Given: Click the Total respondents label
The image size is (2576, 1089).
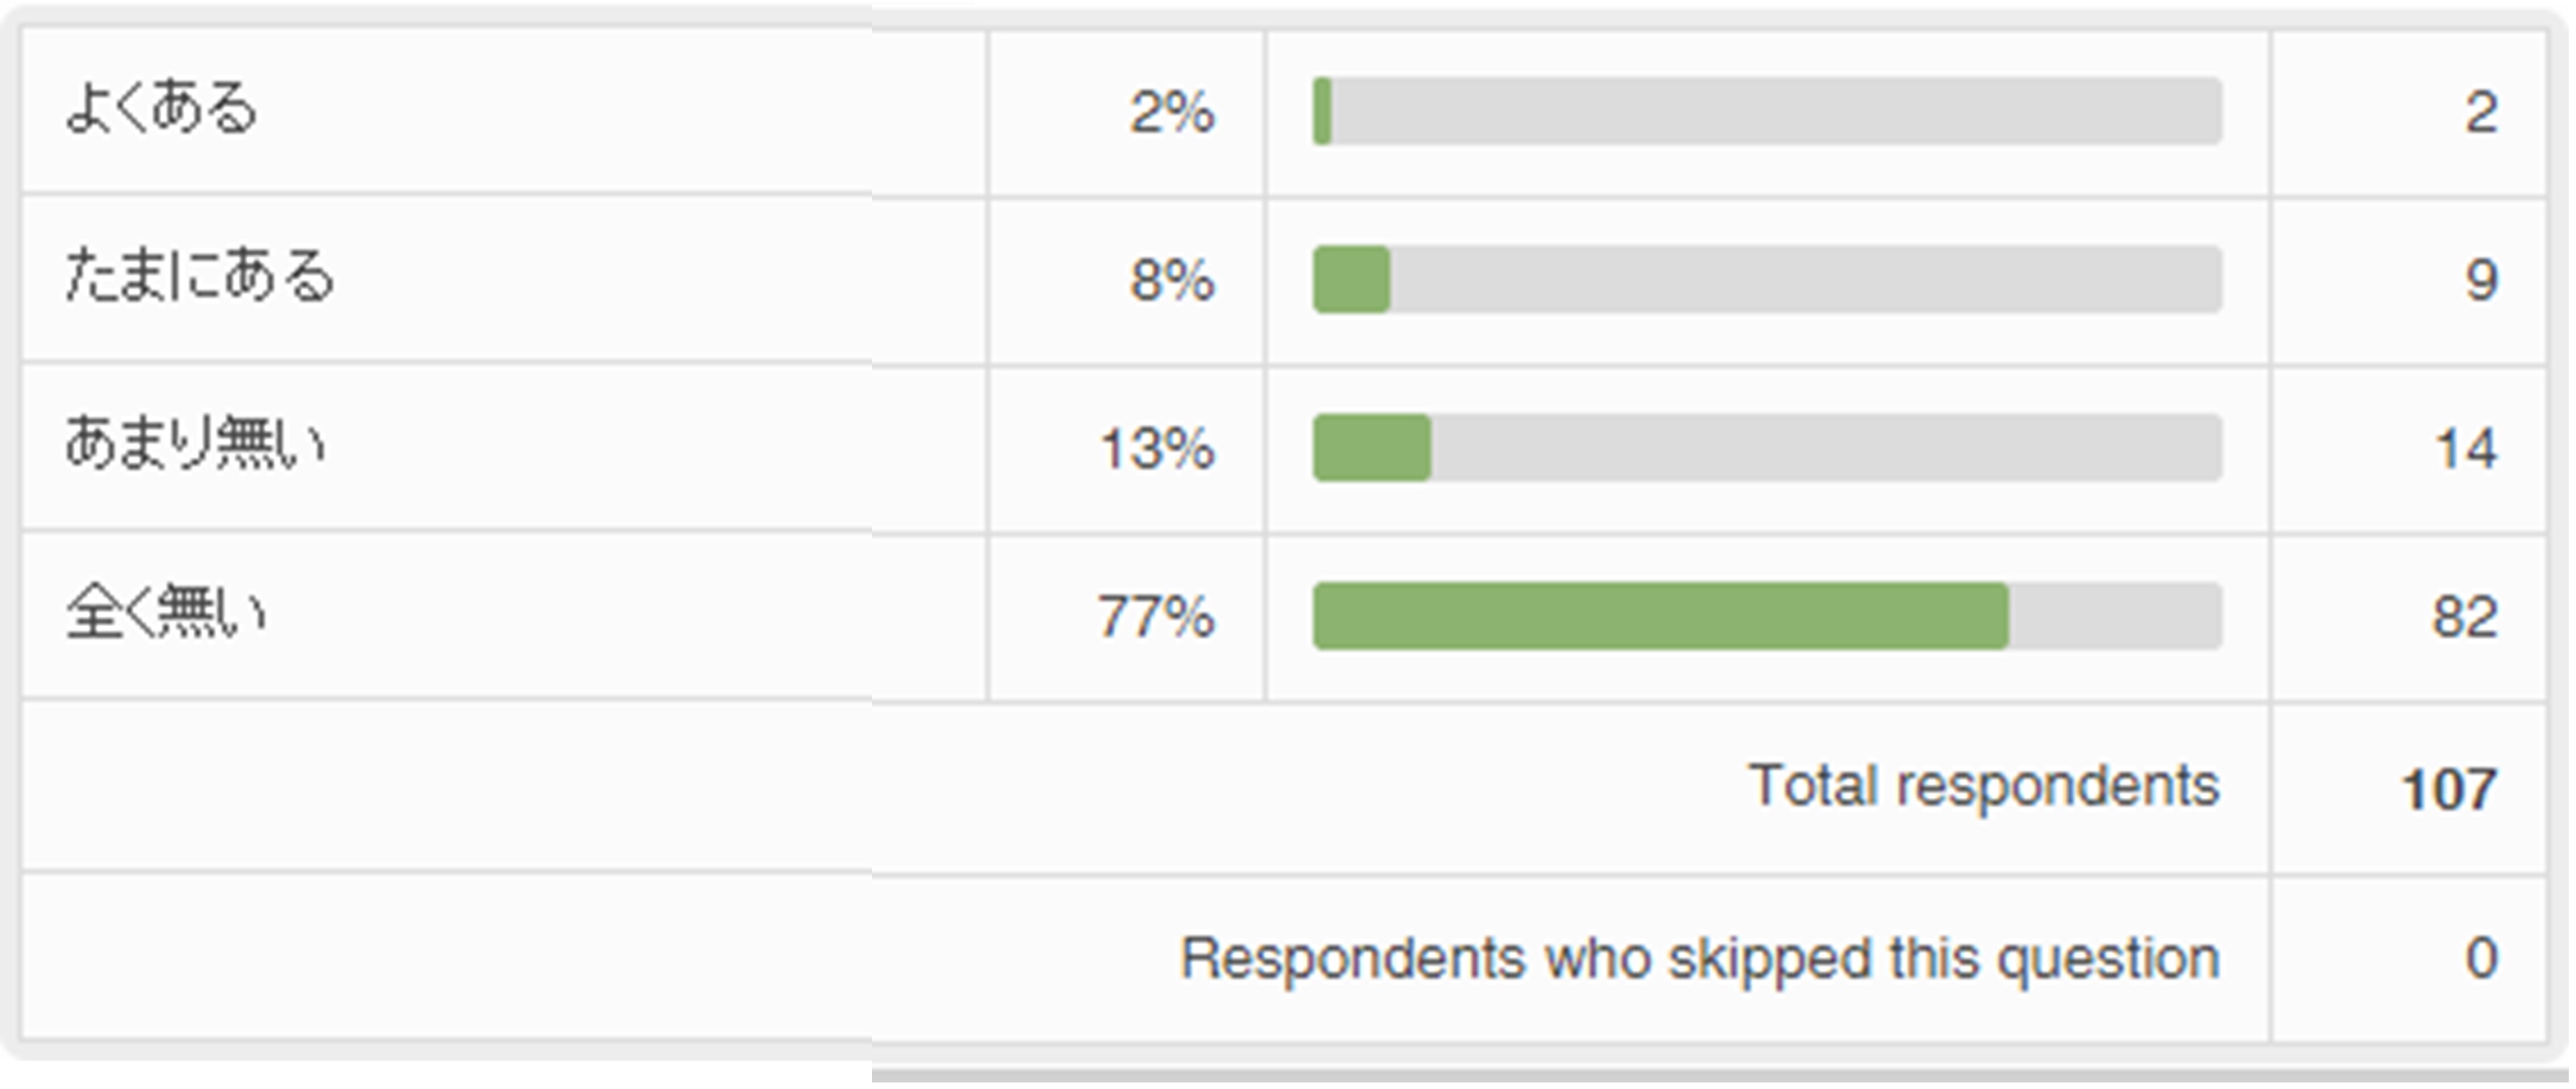Looking at the screenshot, I should pyautogui.click(x=1984, y=785).
